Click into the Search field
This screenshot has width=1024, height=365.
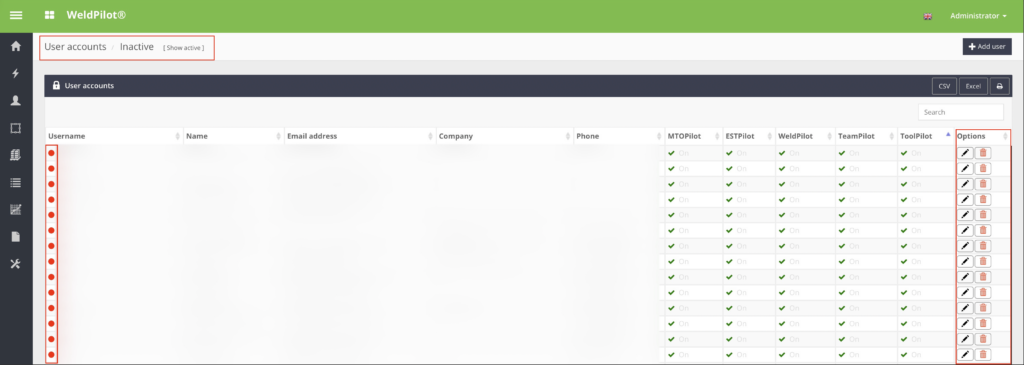coord(961,112)
